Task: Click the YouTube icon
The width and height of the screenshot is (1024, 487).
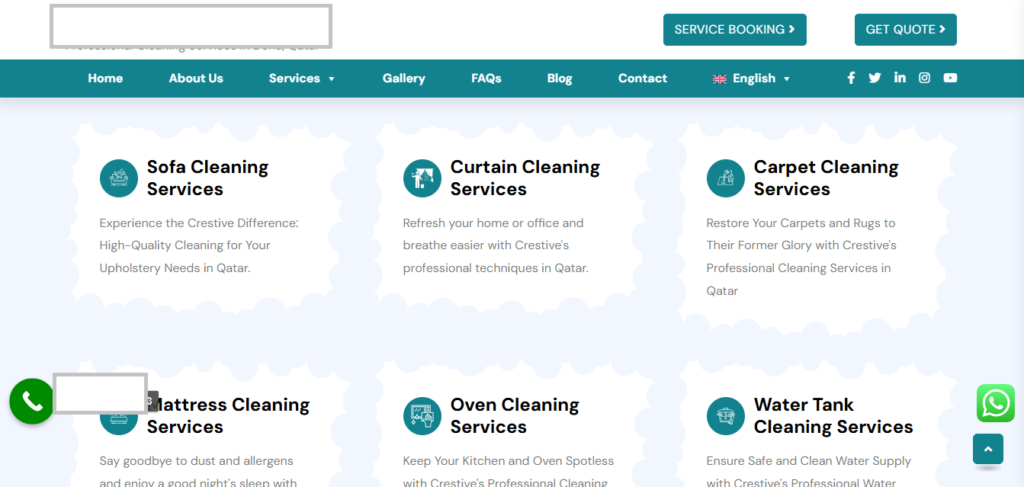Action: point(950,78)
